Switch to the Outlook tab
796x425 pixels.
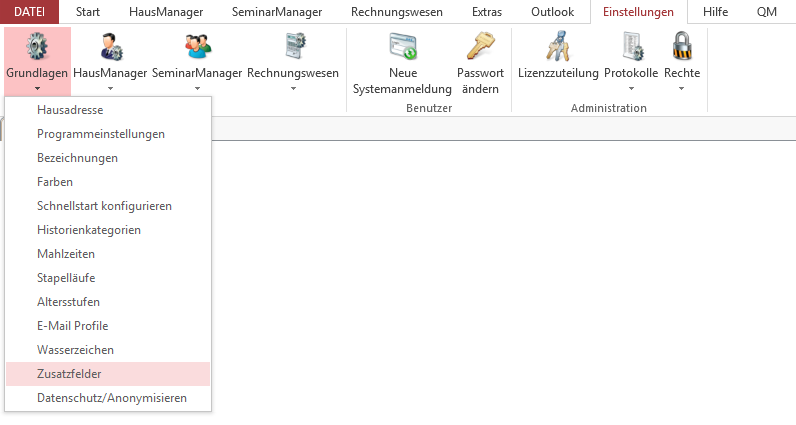pos(553,12)
